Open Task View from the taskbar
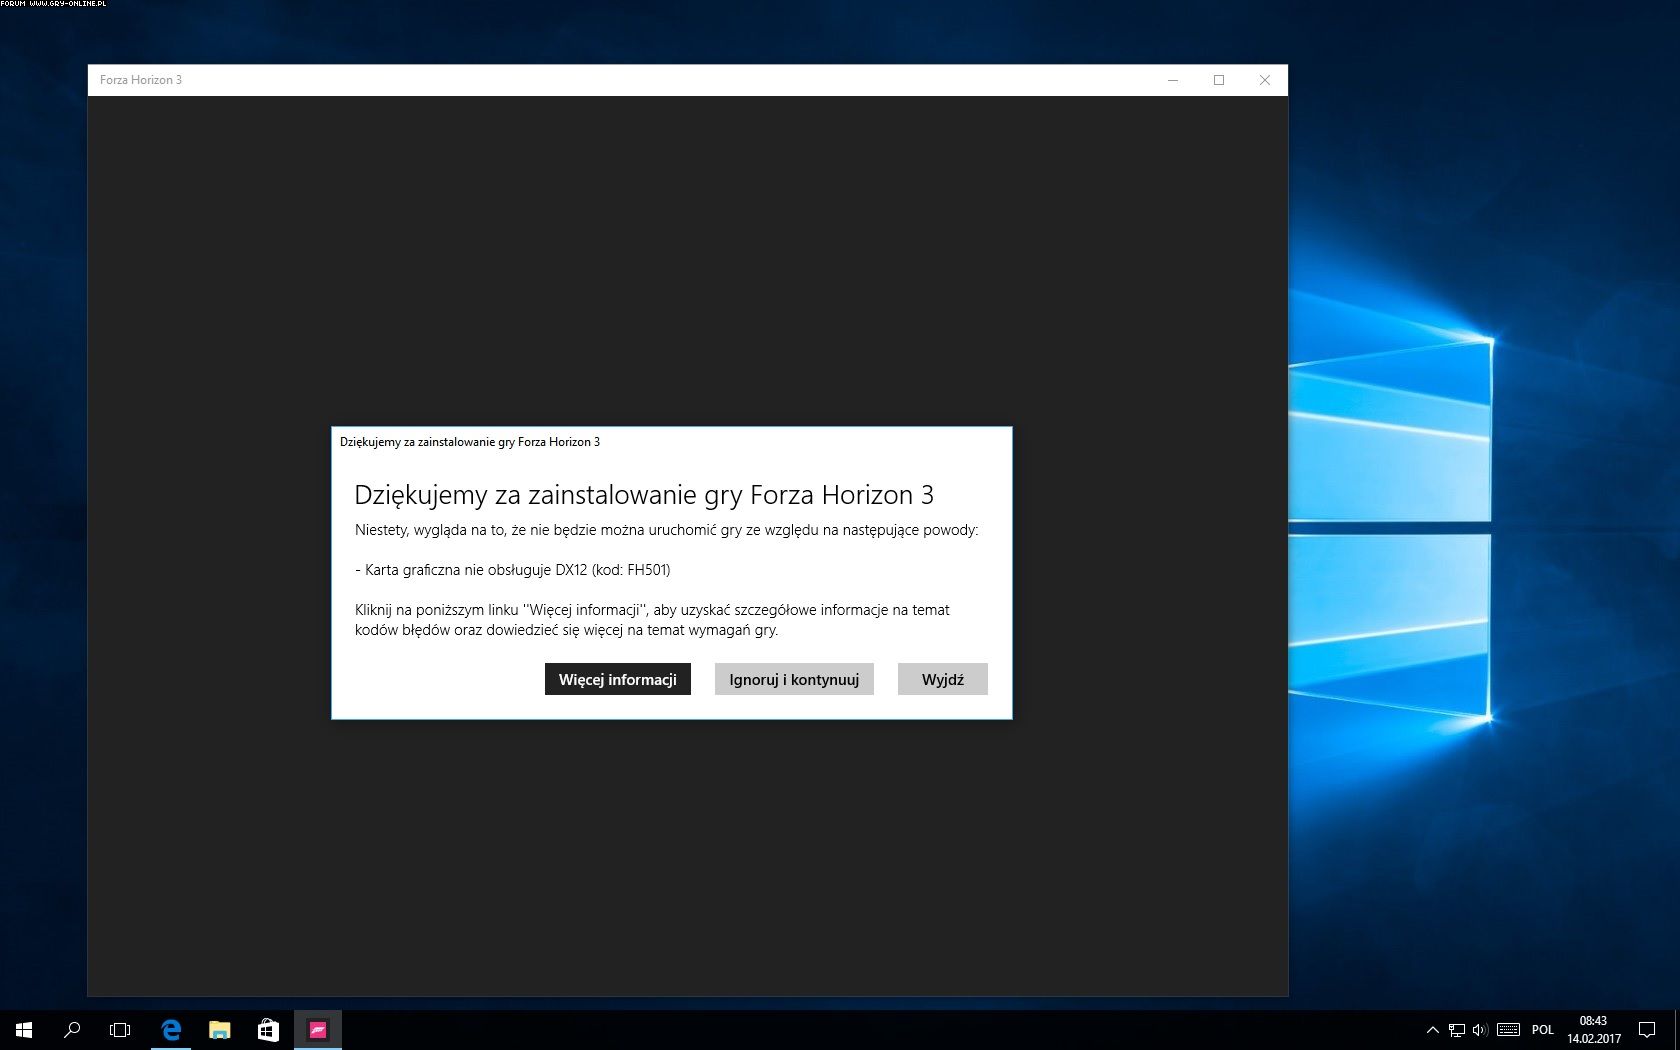Image resolution: width=1680 pixels, height=1050 pixels. (x=120, y=1030)
